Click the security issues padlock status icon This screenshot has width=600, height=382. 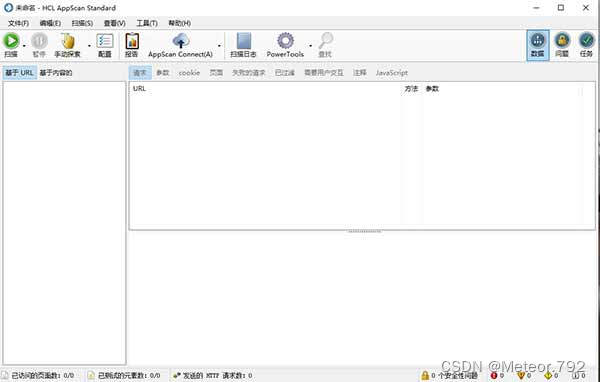click(425, 375)
